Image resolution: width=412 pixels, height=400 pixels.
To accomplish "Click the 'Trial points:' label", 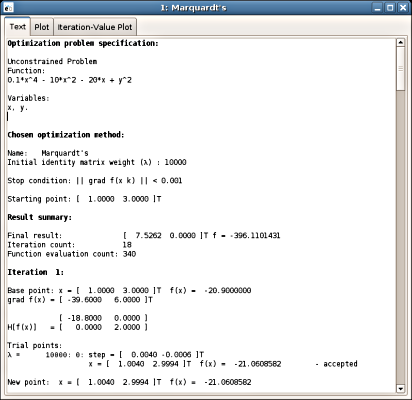I will tap(35, 346).
